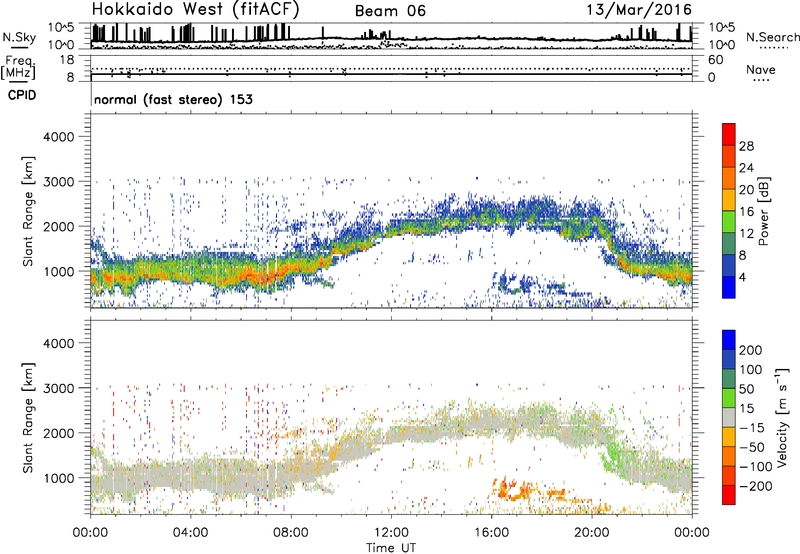Select the 20:00 time tick label
800x554 pixels.
[591, 533]
